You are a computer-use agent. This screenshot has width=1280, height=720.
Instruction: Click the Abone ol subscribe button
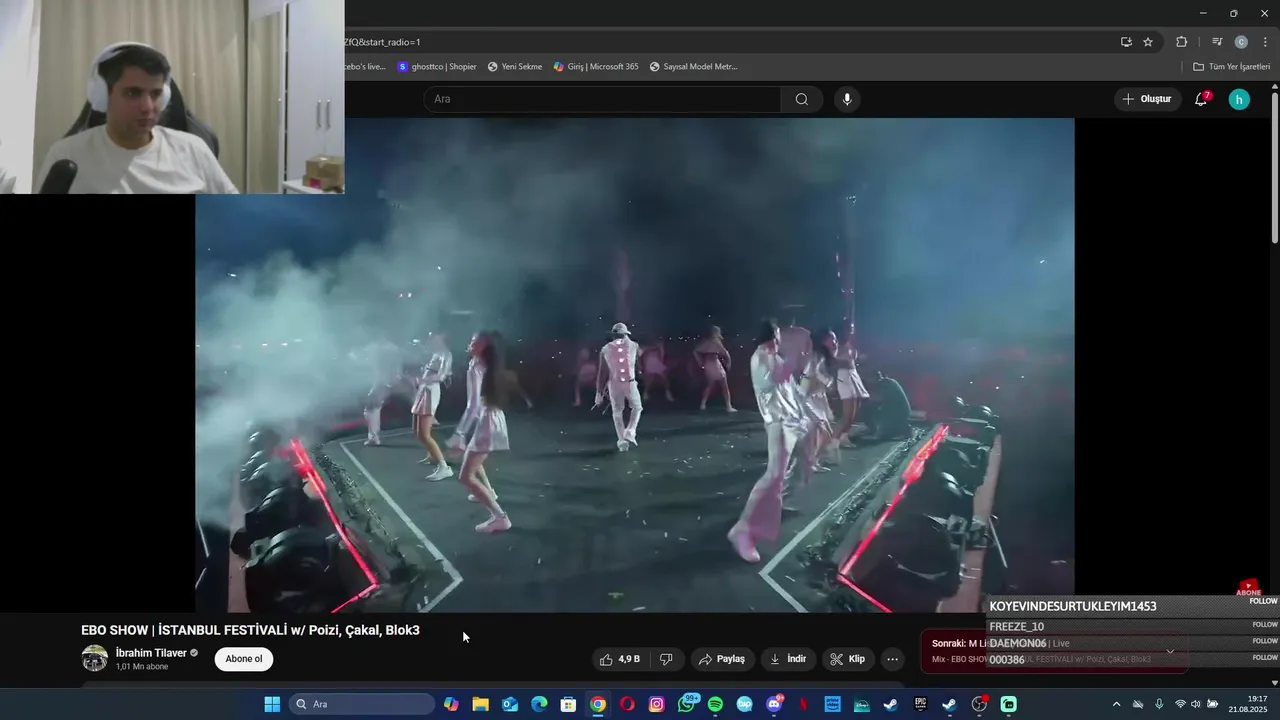click(x=244, y=659)
